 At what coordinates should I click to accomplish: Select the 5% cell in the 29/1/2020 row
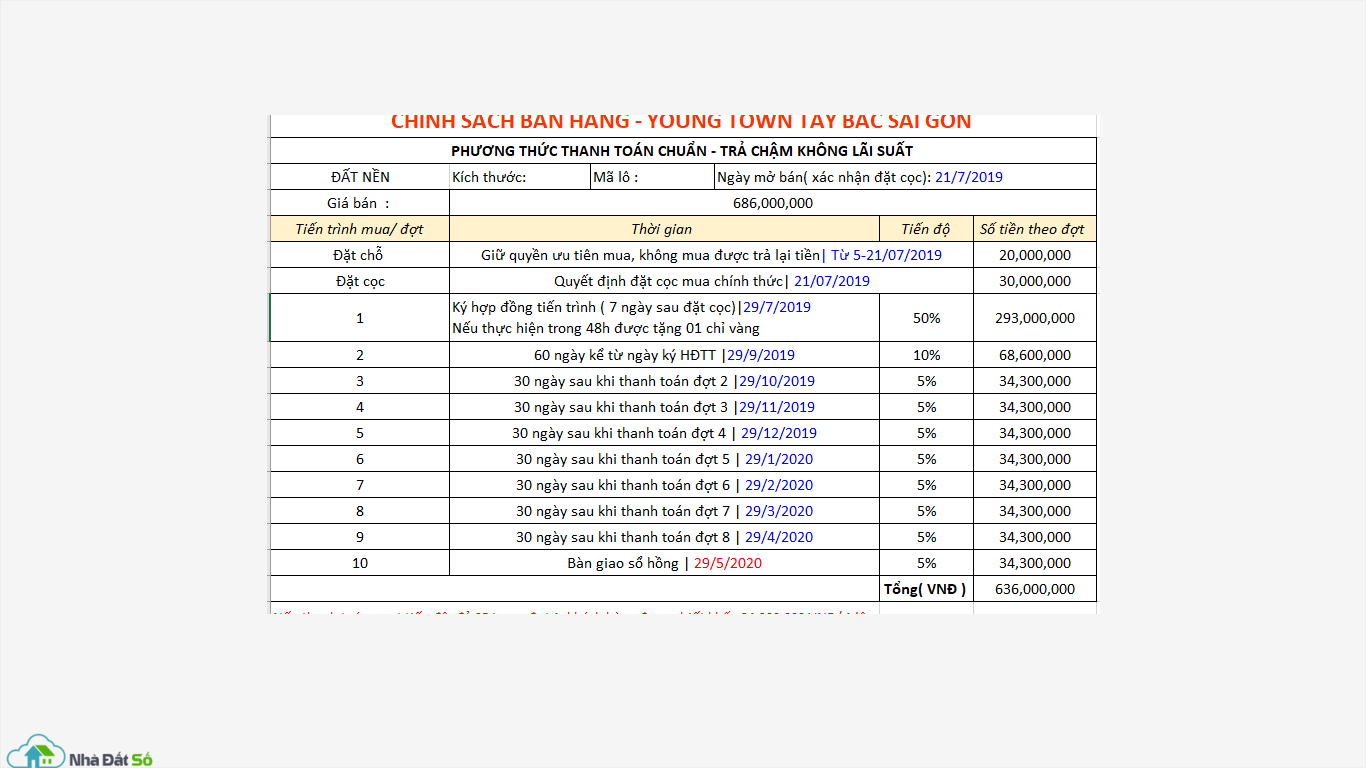(927, 459)
